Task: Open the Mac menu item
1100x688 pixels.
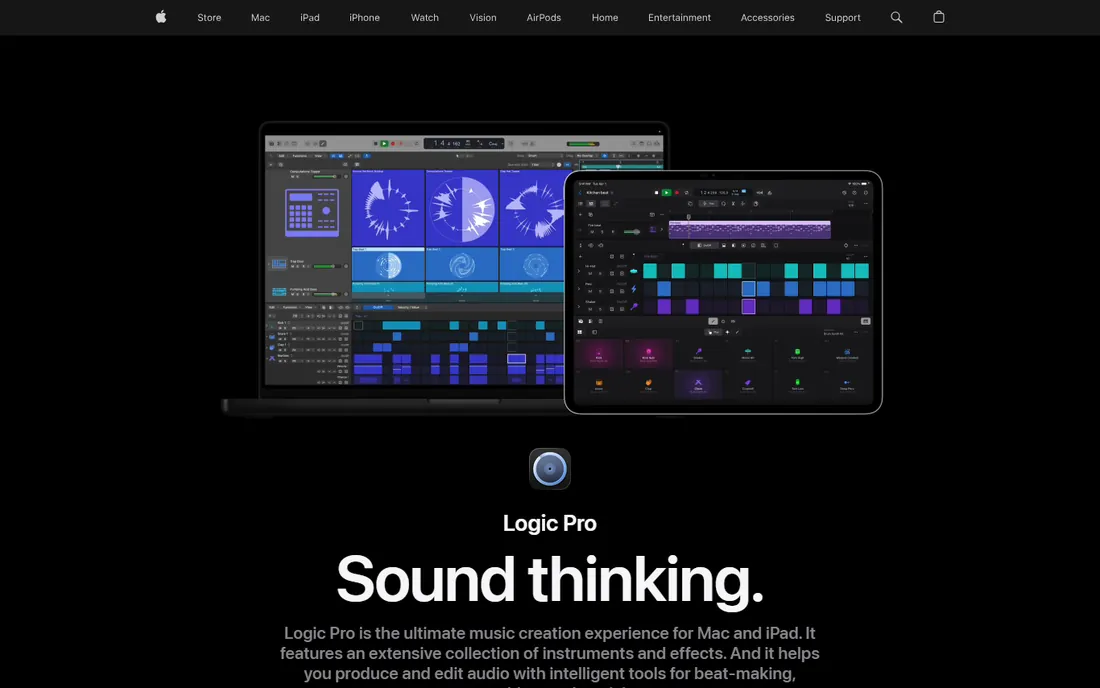Action: [260, 18]
